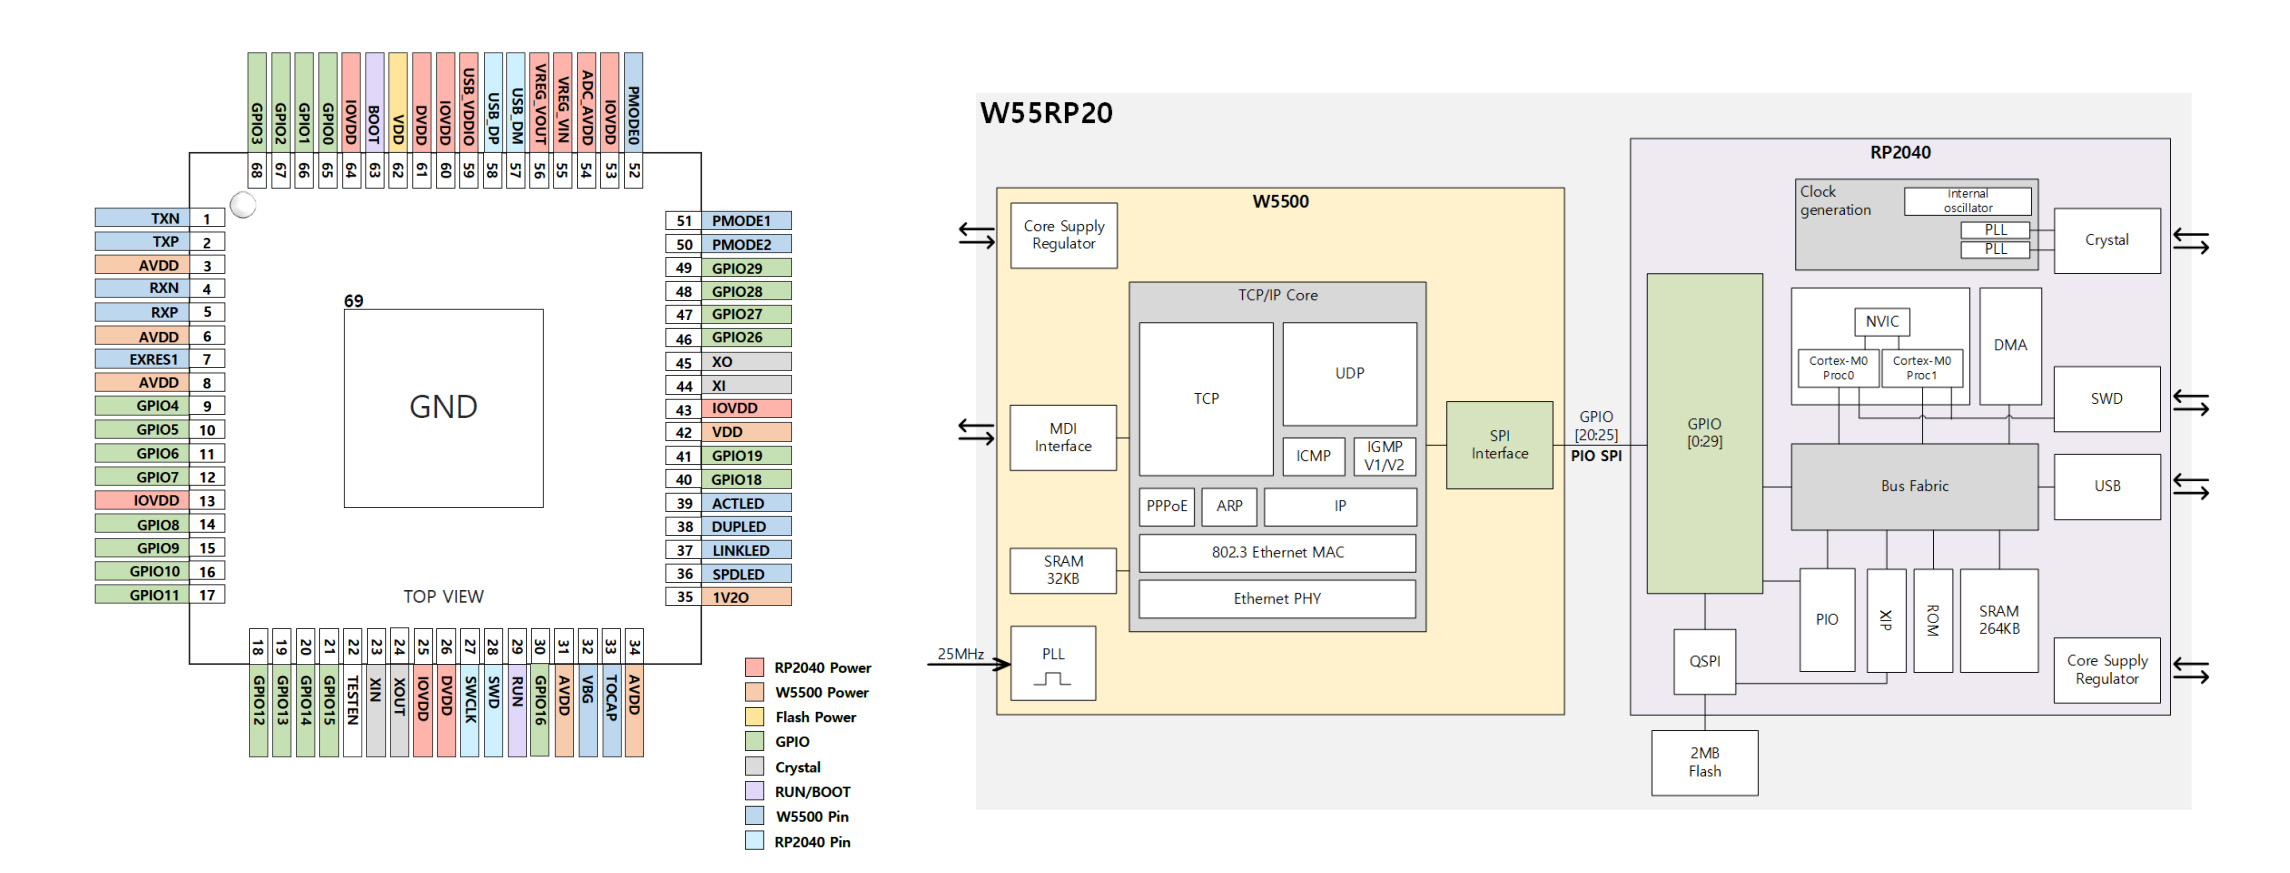Click the pin 1 marker circle
Image resolution: width=2290 pixels, height=873 pixels.
243,205
